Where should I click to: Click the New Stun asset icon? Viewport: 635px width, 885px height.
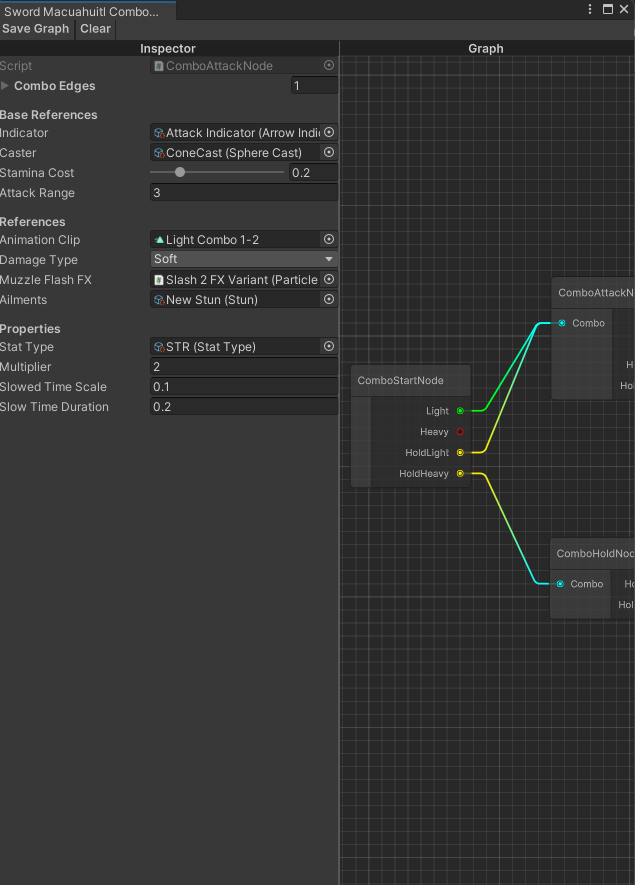point(159,300)
